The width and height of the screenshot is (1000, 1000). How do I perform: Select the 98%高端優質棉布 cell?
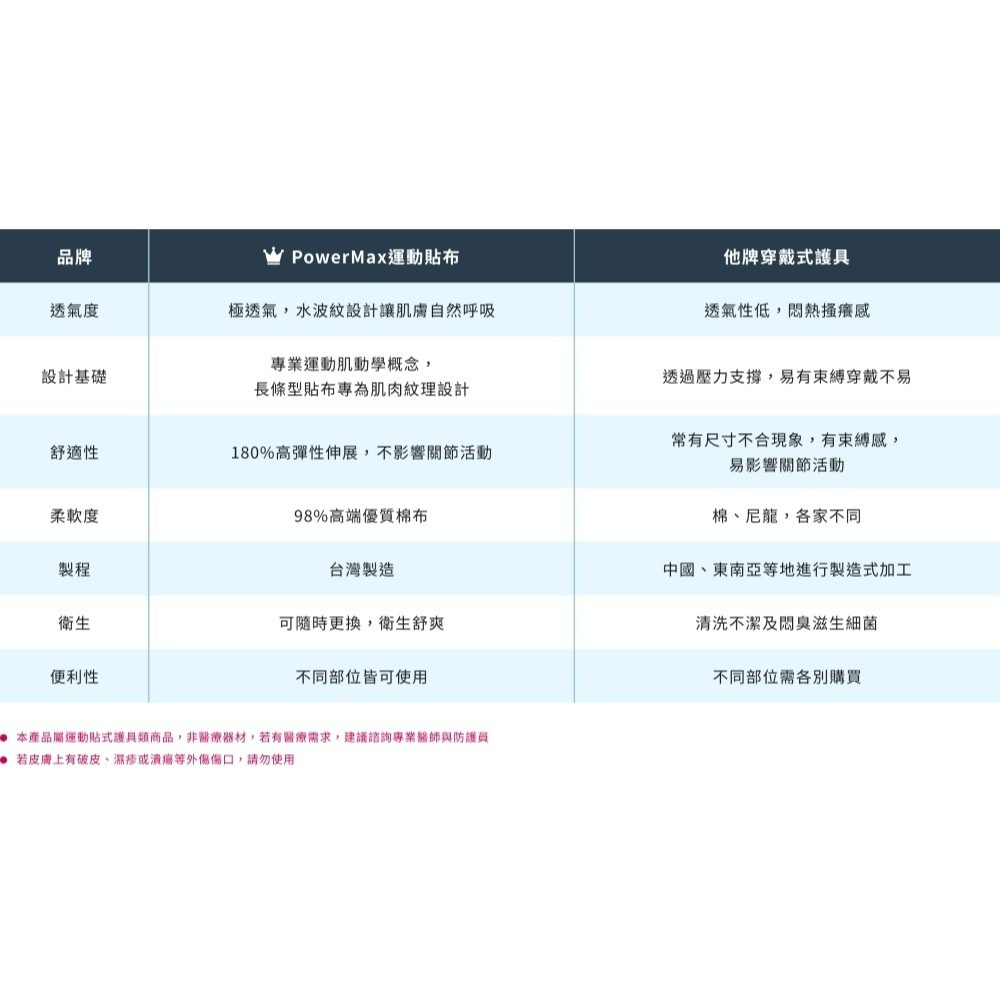coord(361,516)
